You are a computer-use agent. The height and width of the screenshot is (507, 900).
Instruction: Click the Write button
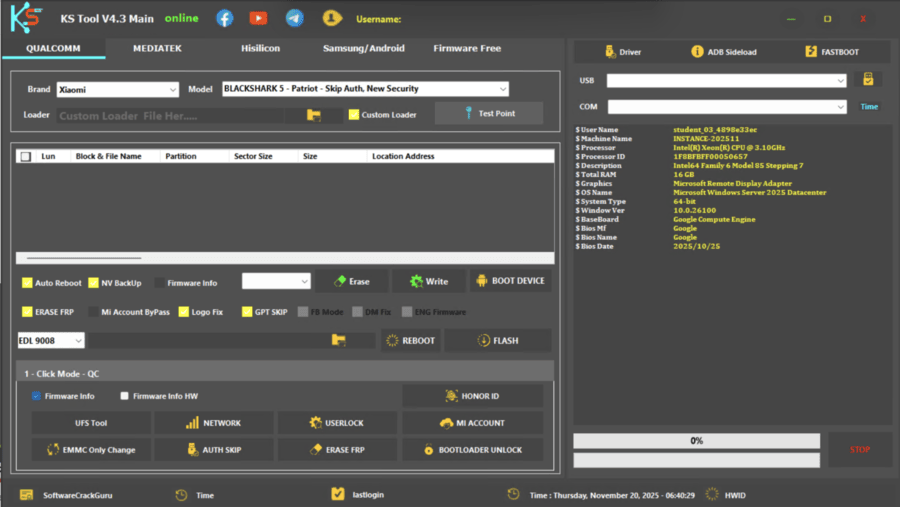click(429, 281)
